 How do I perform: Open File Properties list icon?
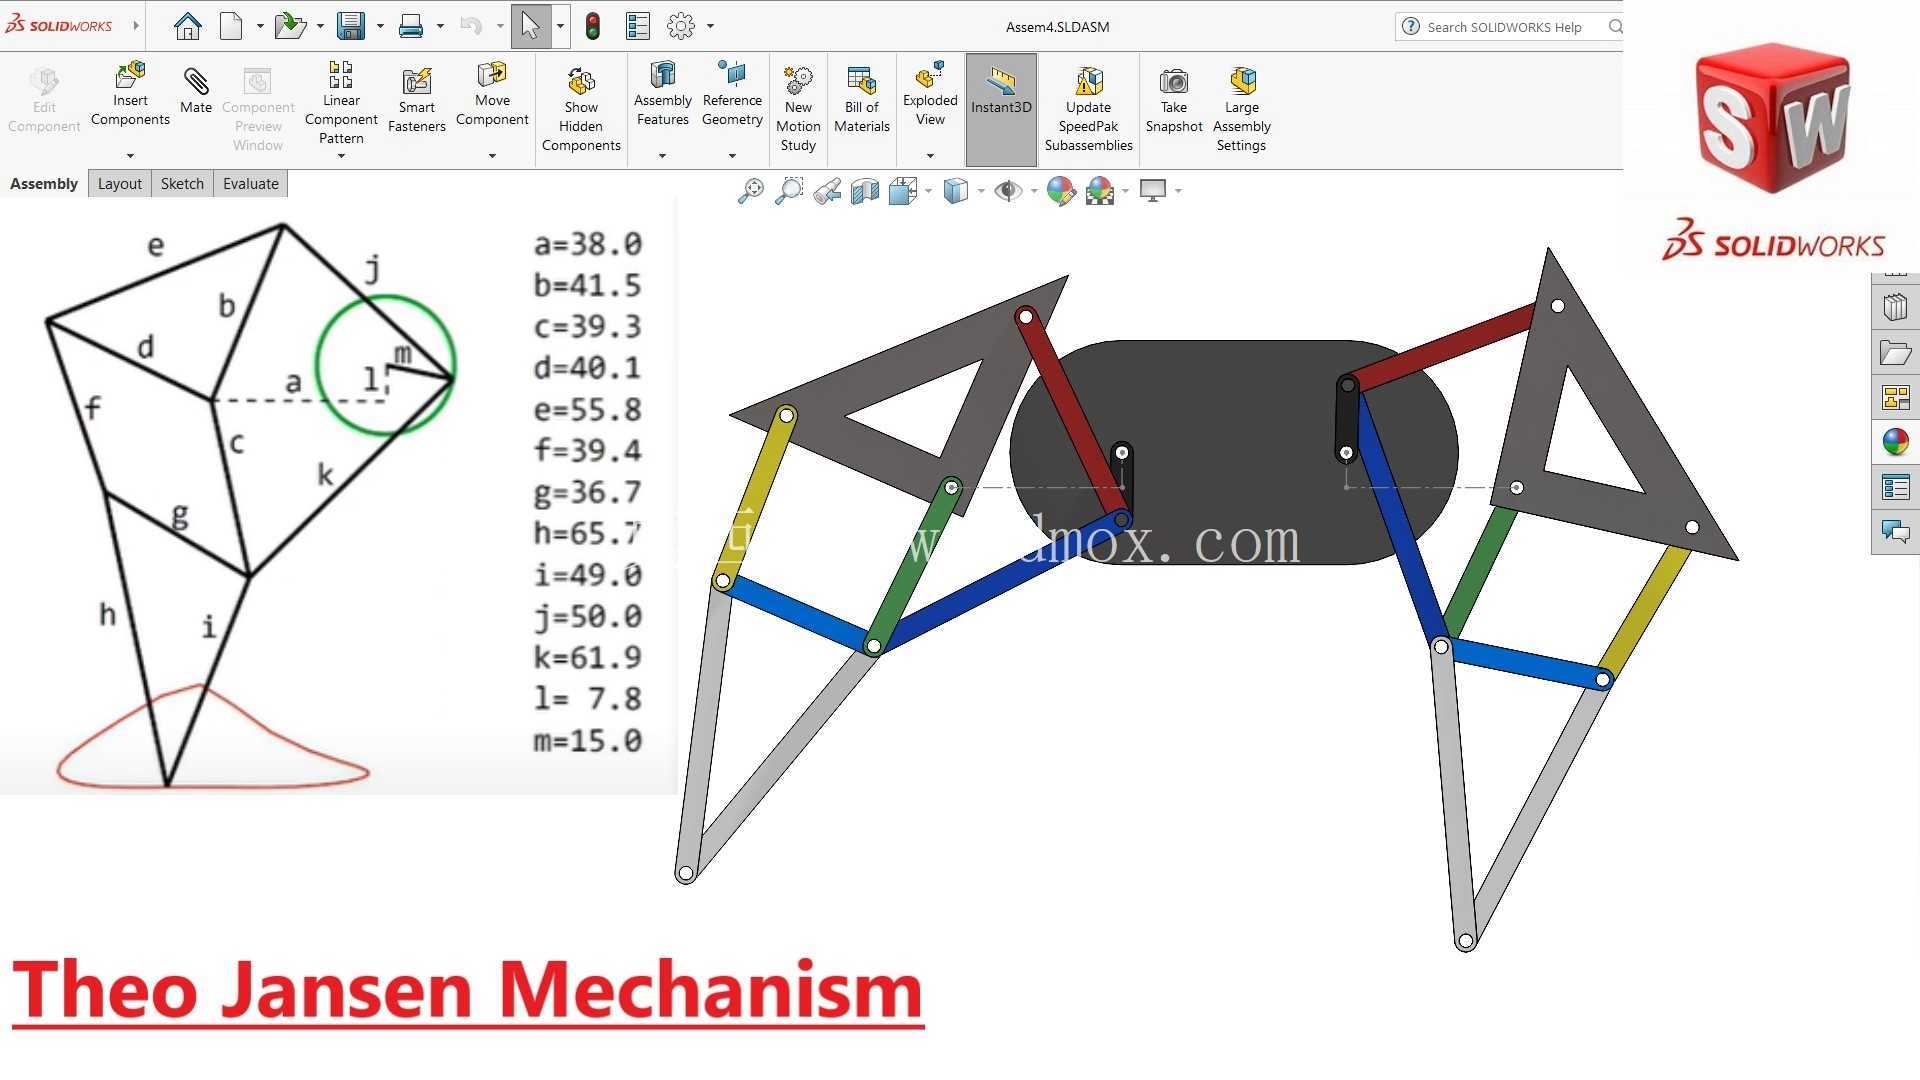tap(638, 26)
